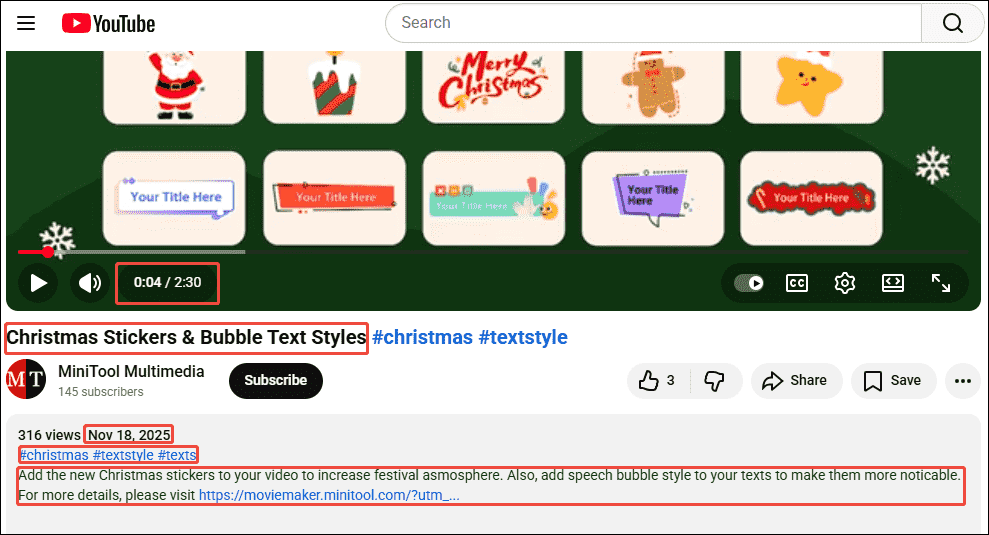Viewport: 989px width, 535px height.
Task: Focus the Search input field
Action: click(654, 23)
